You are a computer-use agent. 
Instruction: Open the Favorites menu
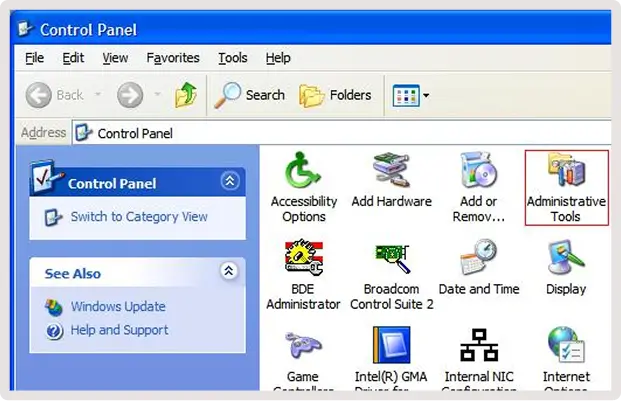pos(173,58)
